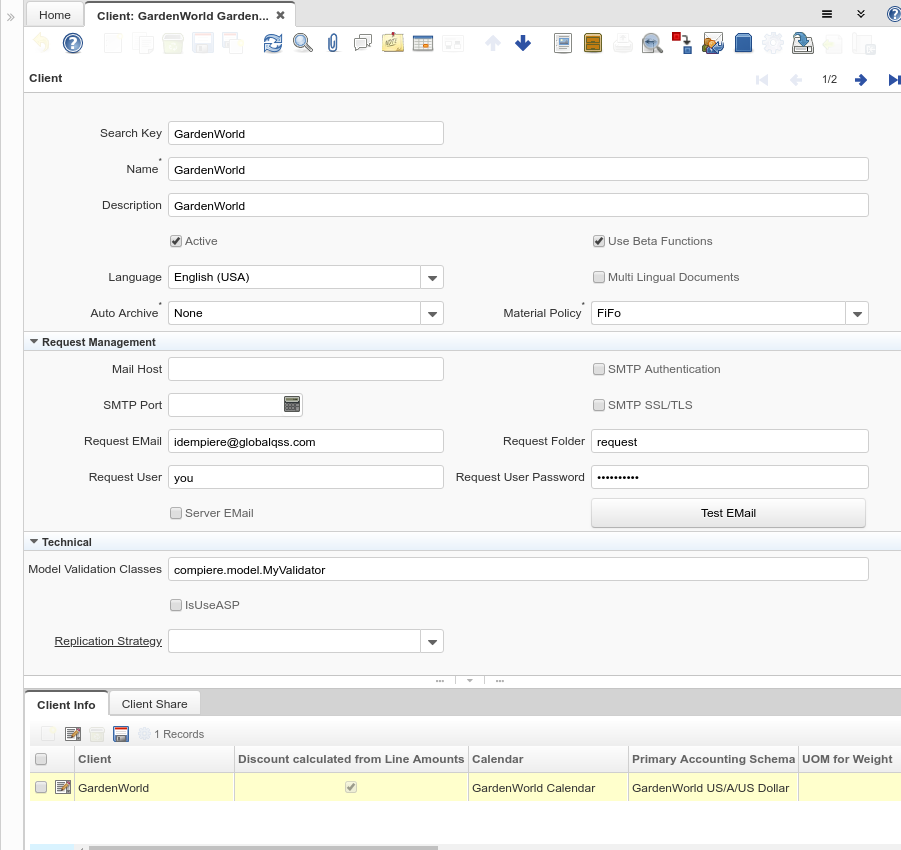Enable Multi Lingual Documents checkbox
The width and height of the screenshot is (901, 850).
tap(599, 277)
